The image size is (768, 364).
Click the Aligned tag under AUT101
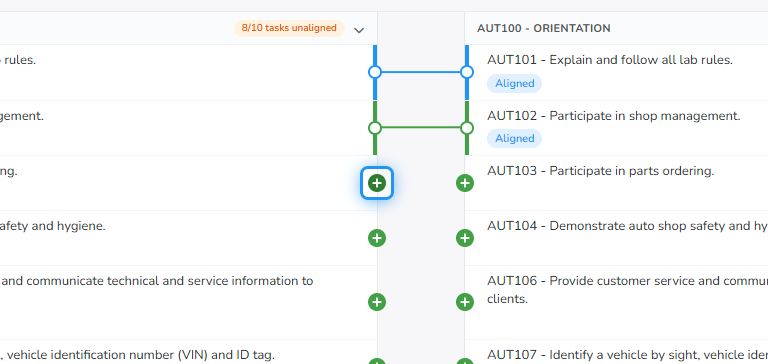click(x=514, y=83)
